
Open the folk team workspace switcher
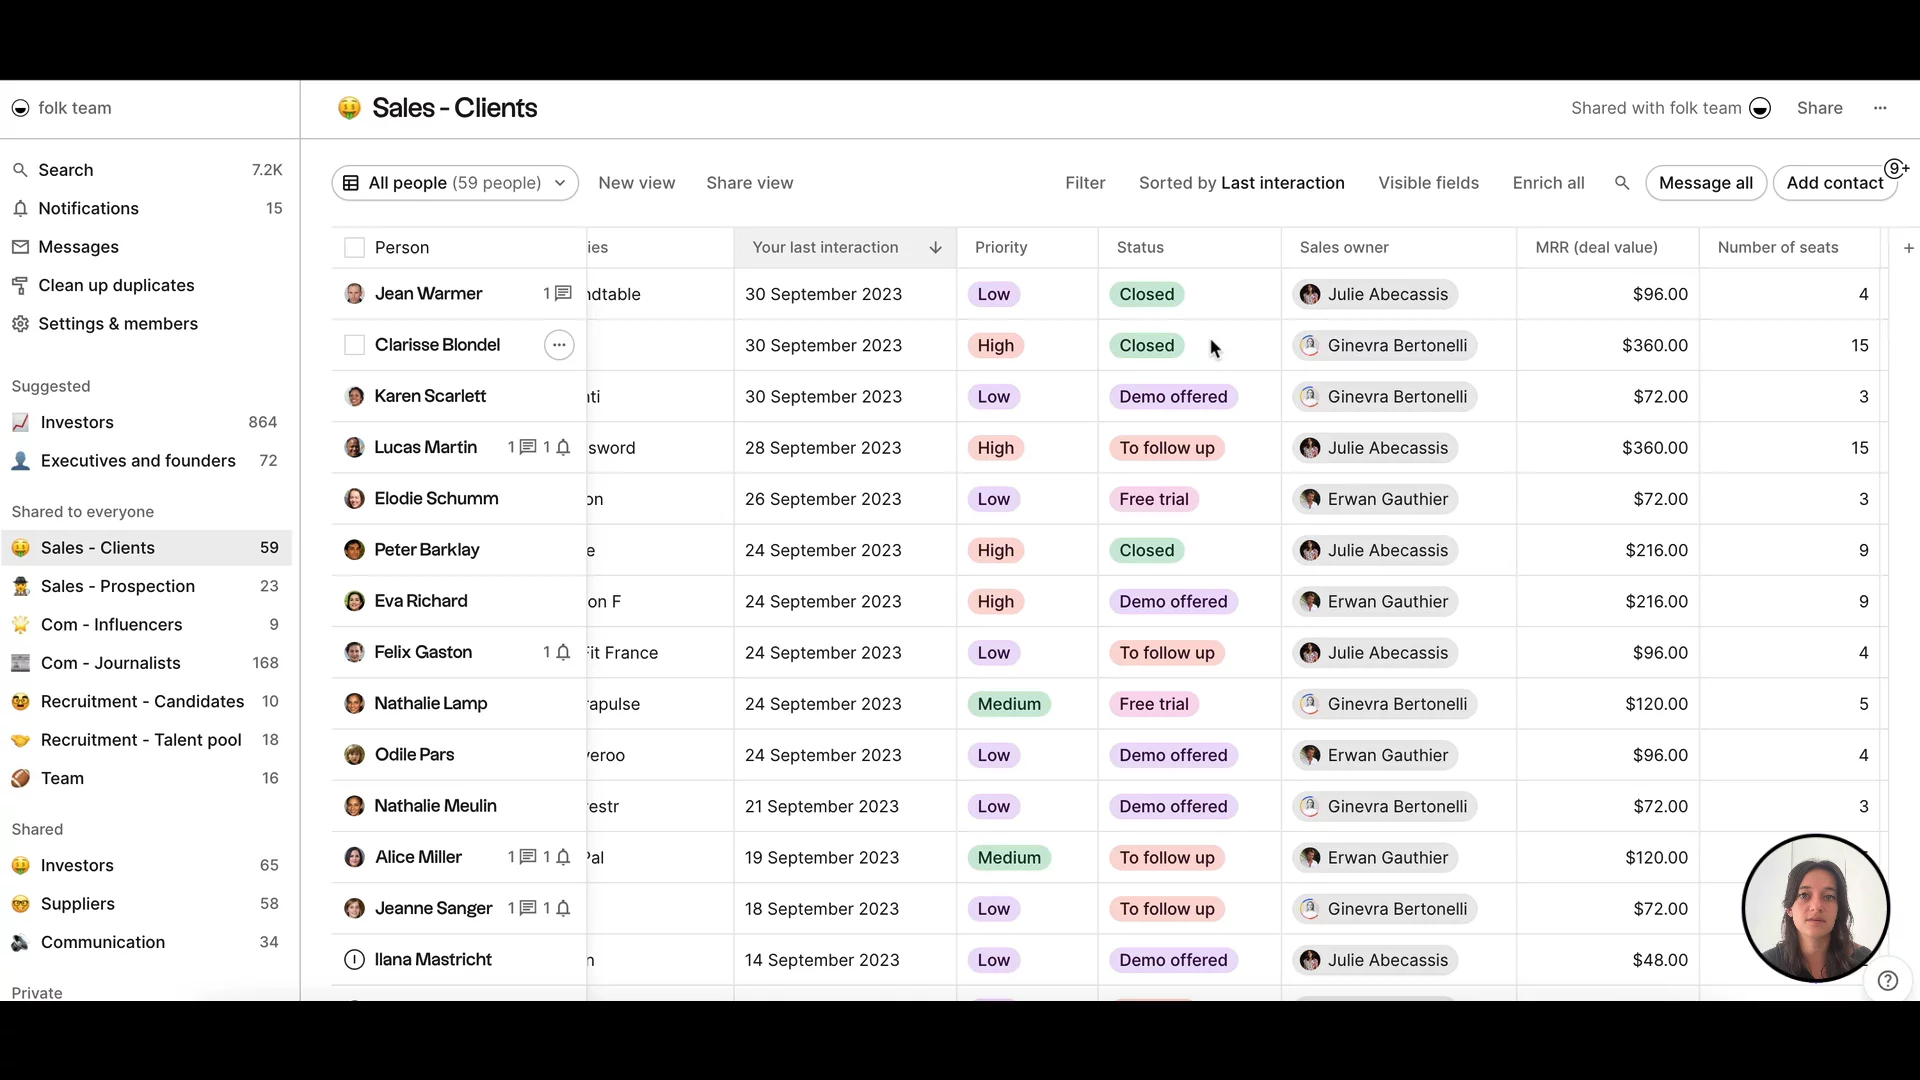coord(62,108)
